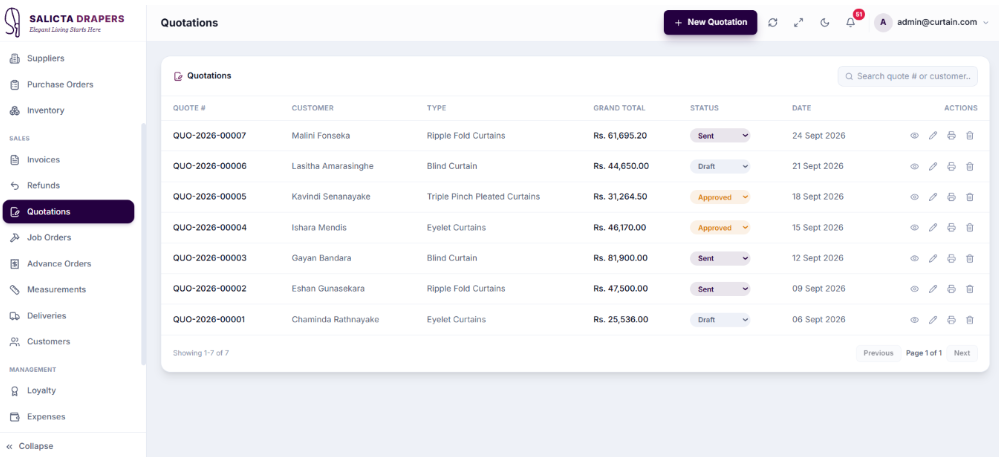Open Purchase Orders in the sidebar

(68, 85)
